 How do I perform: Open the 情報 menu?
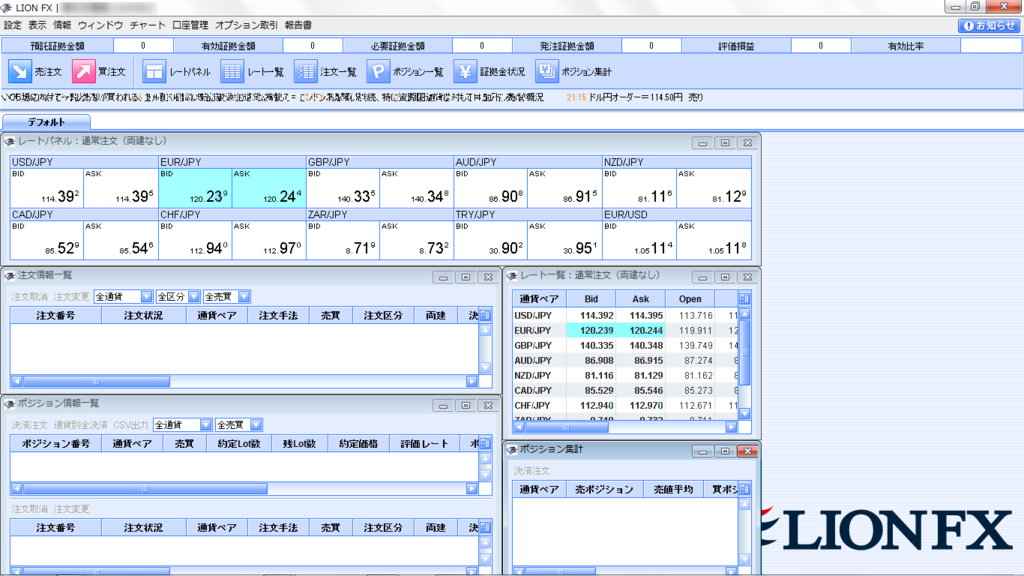[x=62, y=25]
